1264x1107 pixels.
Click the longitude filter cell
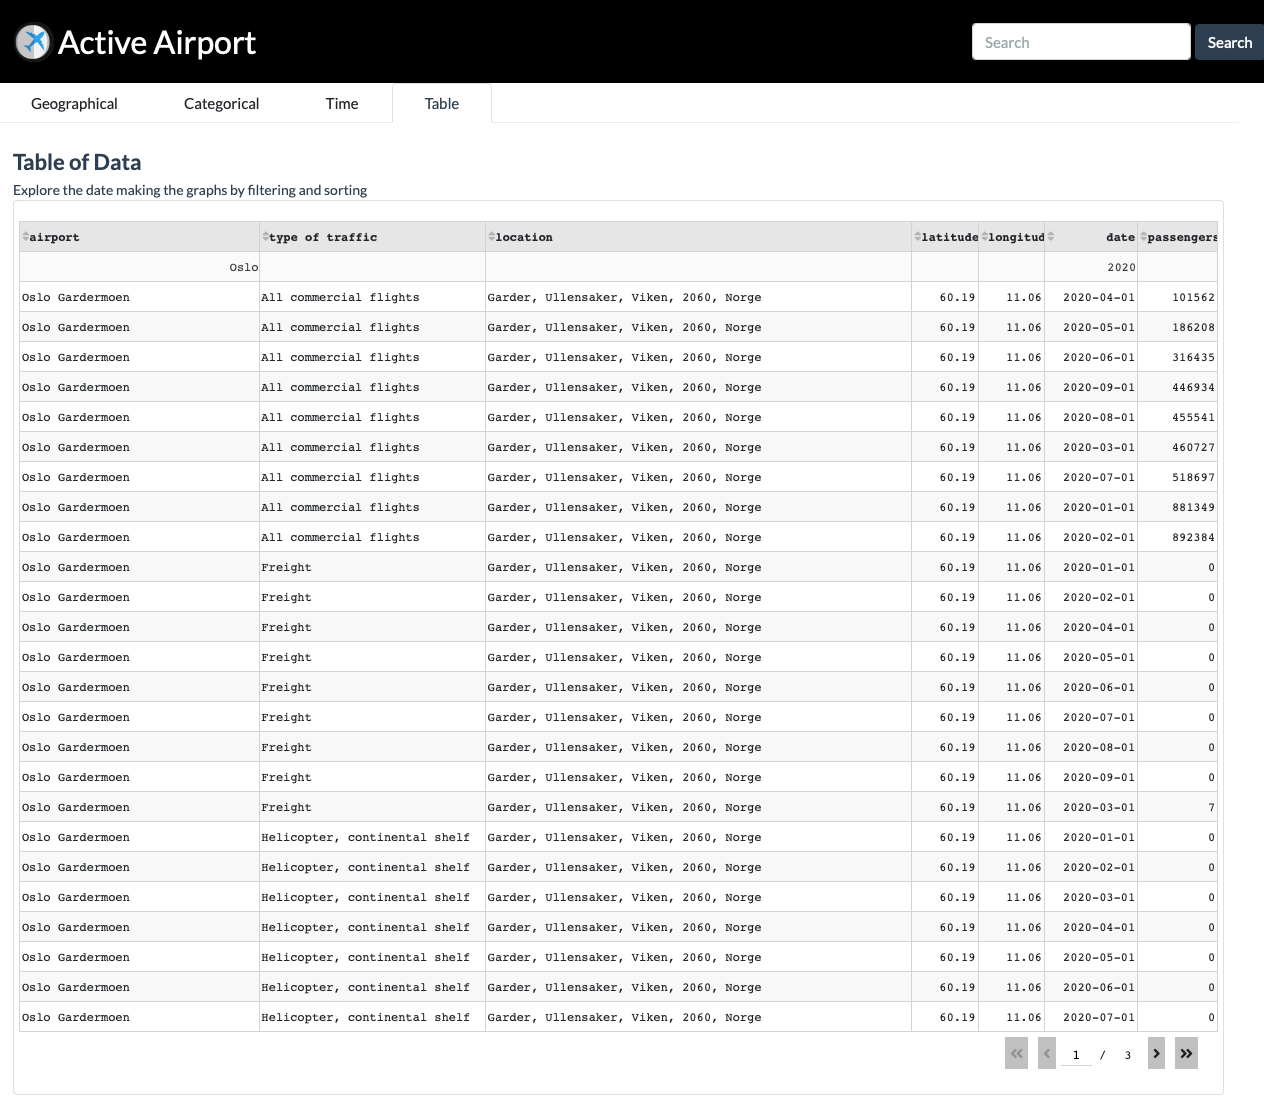(1011, 267)
